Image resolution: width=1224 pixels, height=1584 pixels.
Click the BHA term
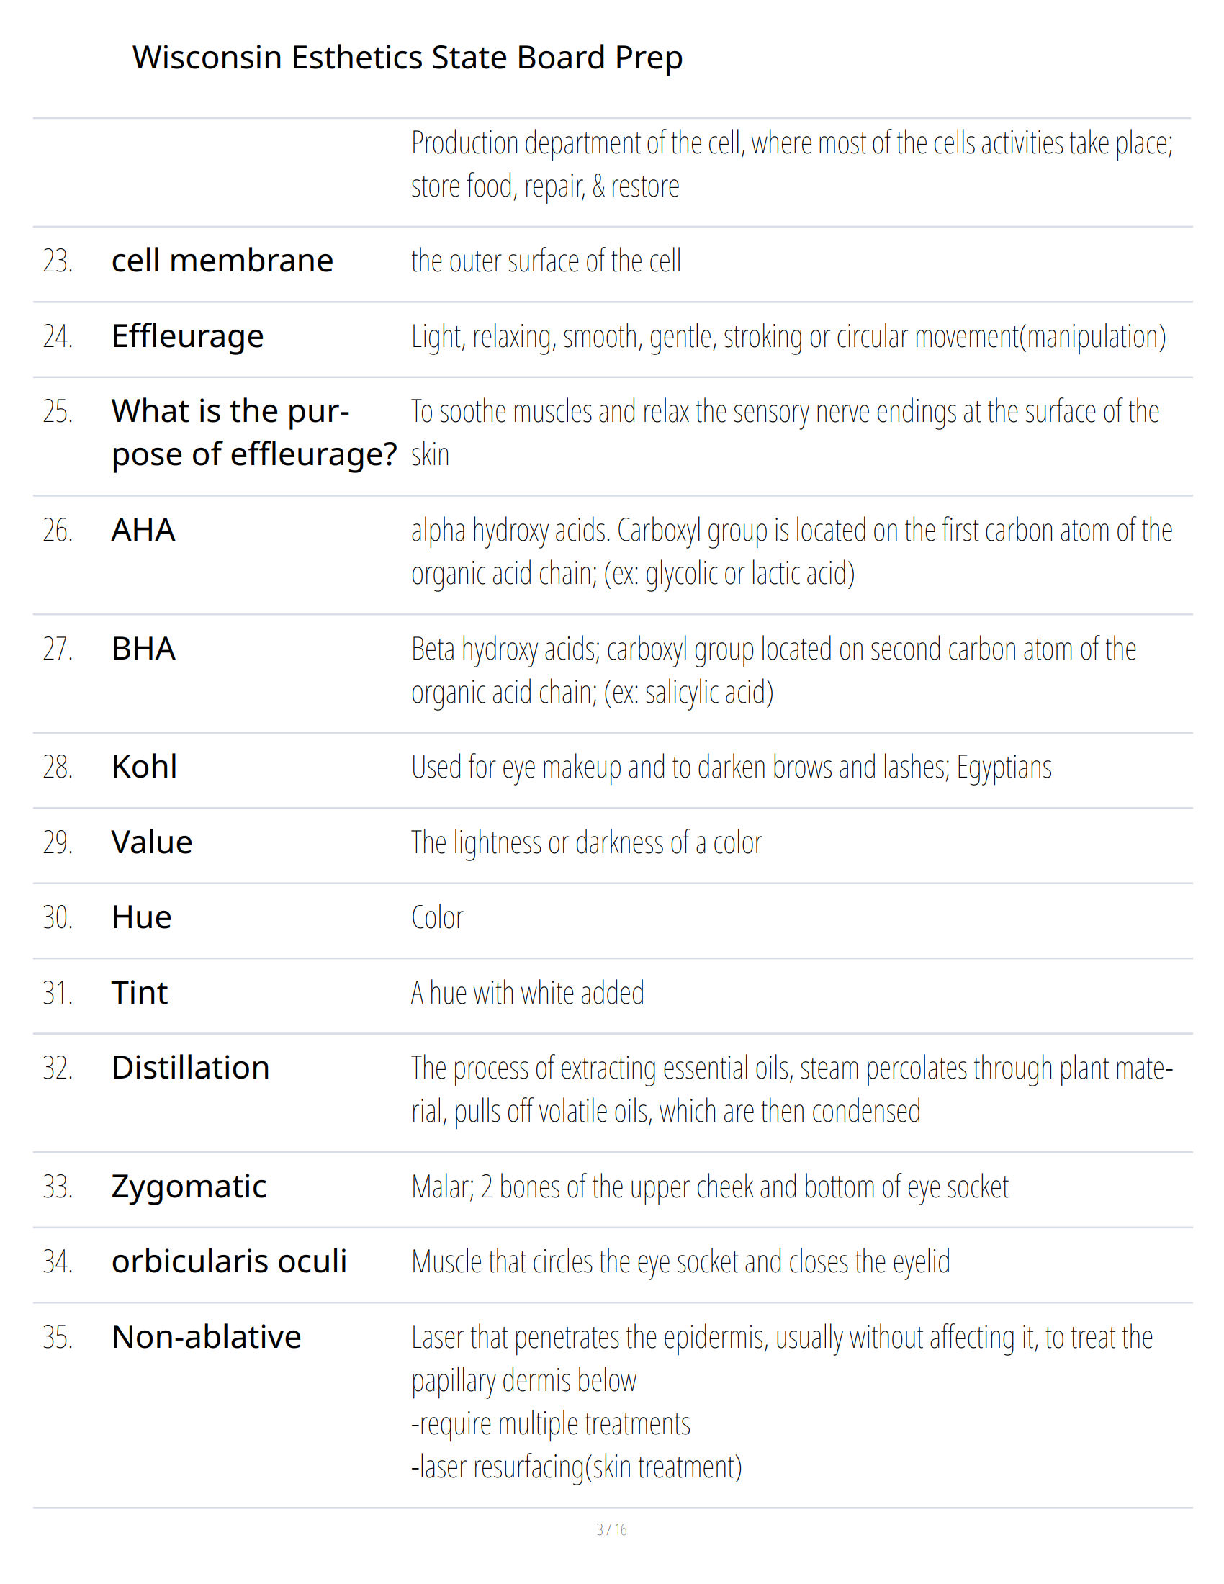pos(143,649)
